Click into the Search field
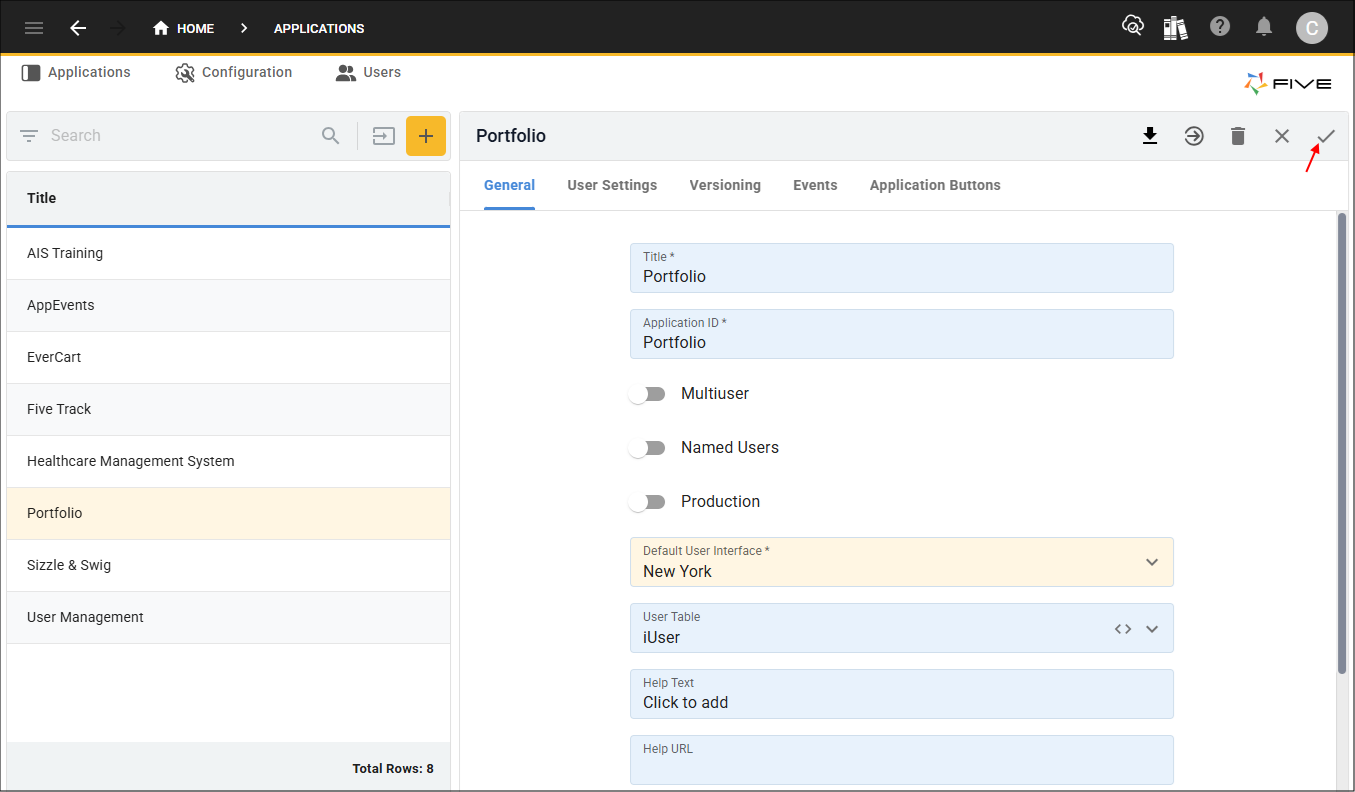Image resolution: width=1355 pixels, height=792 pixels. coord(180,136)
